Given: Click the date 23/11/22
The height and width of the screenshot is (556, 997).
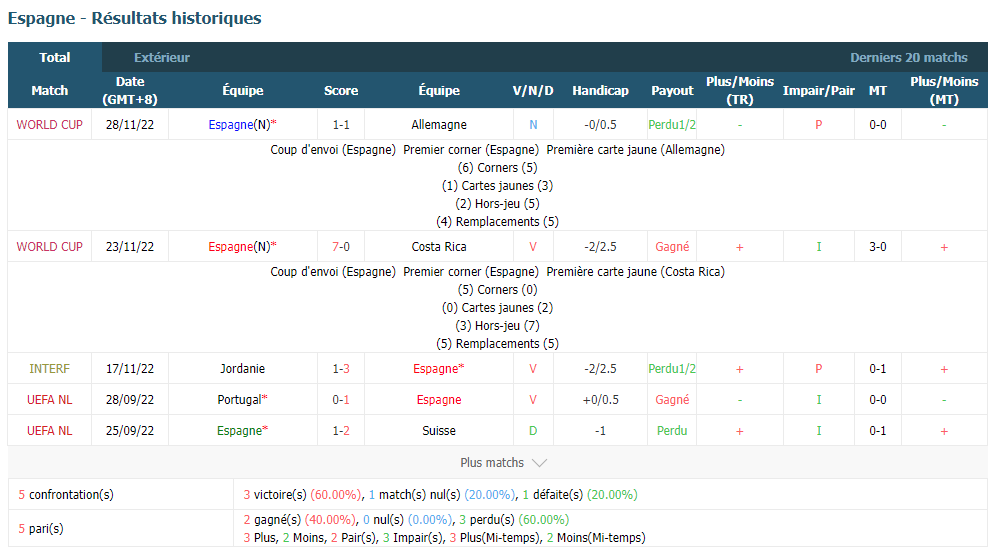Looking at the screenshot, I should click(130, 247).
